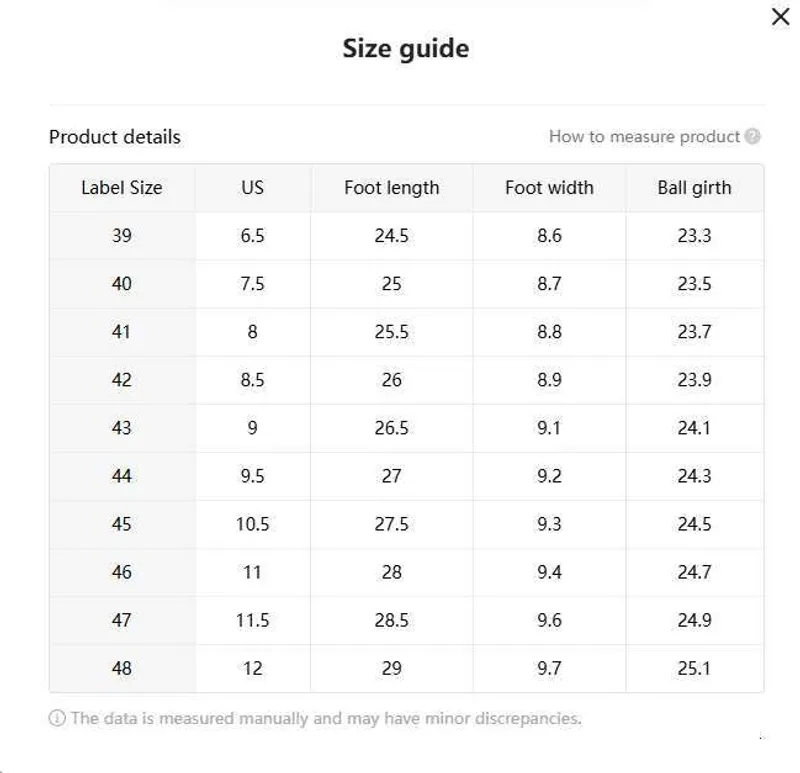Click the manual measurement disclaimer text
Viewport: 800px width, 773px height.
[x=326, y=718]
